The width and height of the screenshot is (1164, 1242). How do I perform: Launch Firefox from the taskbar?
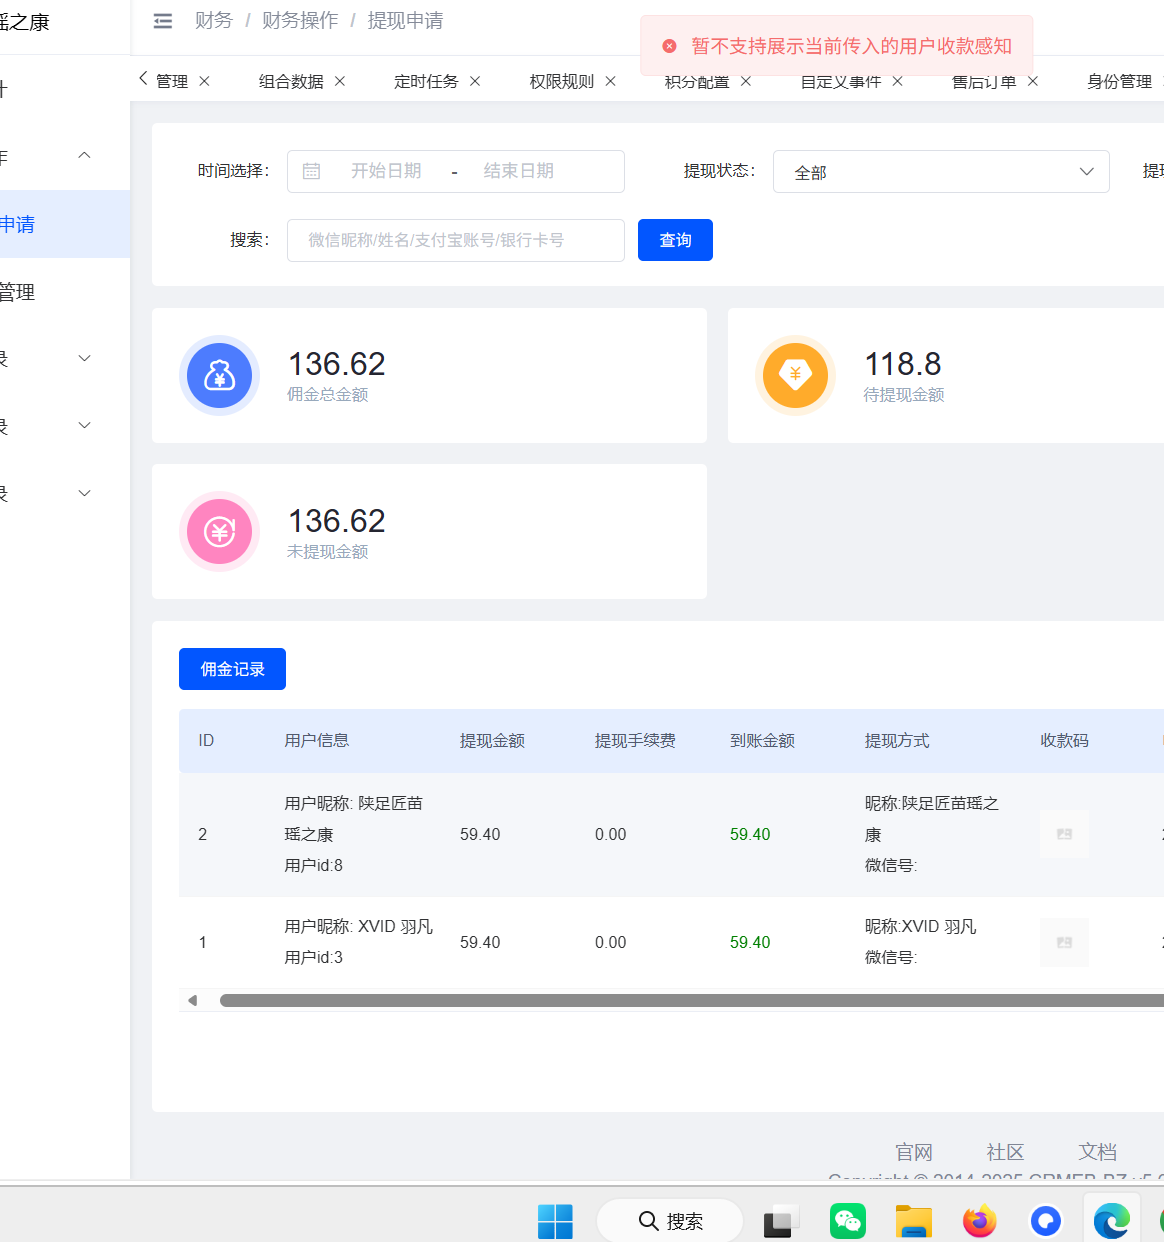click(x=979, y=1221)
